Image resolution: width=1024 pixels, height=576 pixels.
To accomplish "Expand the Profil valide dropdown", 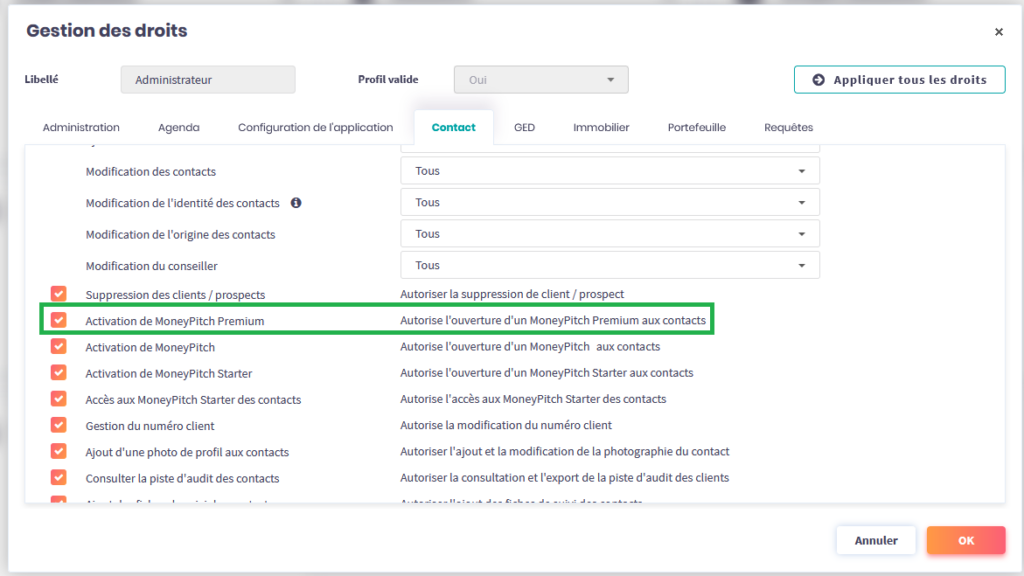I will coord(541,80).
